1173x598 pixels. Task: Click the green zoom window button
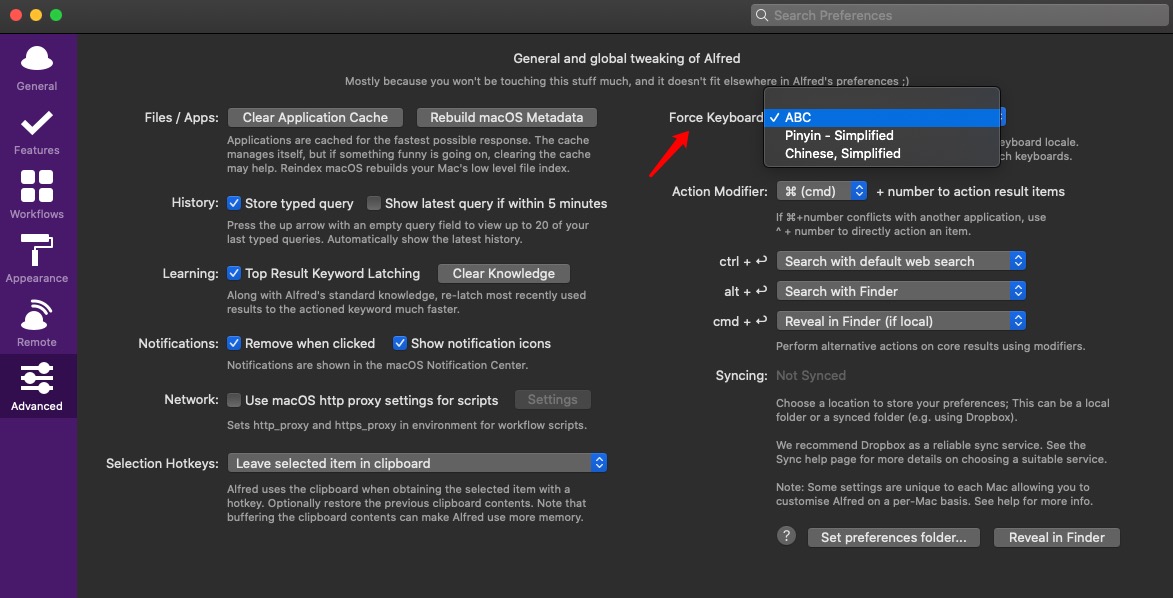pos(56,15)
